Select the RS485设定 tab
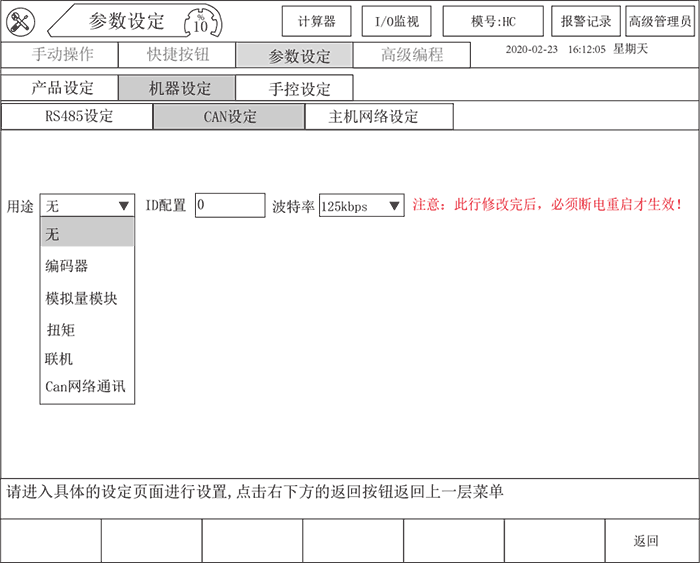 [77, 116]
